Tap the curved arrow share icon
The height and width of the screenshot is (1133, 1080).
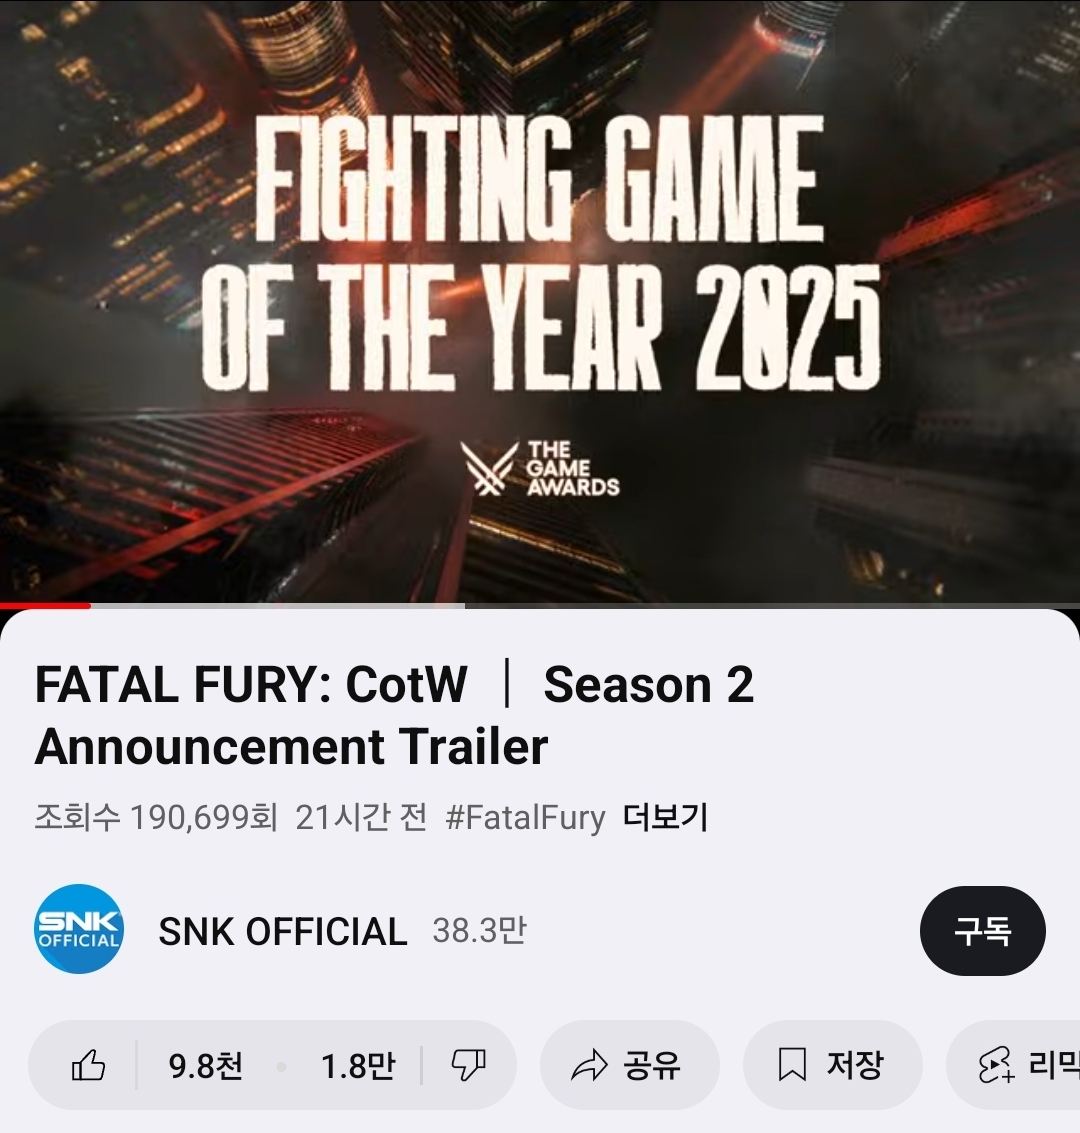click(x=589, y=1065)
